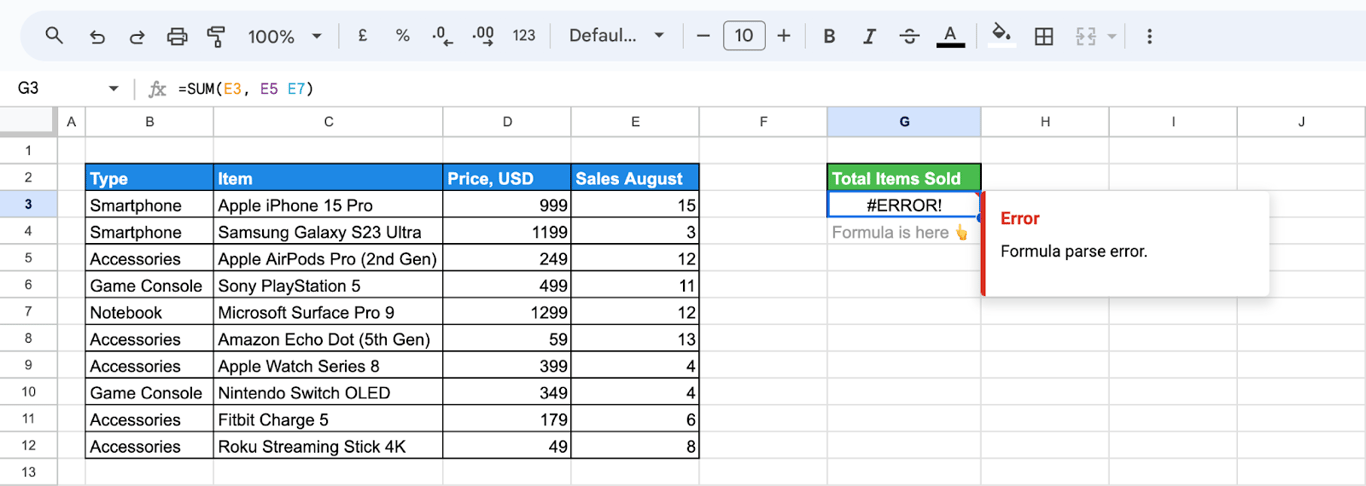This screenshot has width=1366, height=486.
Task: Toggle bold formatting
Action: (829, 36)
